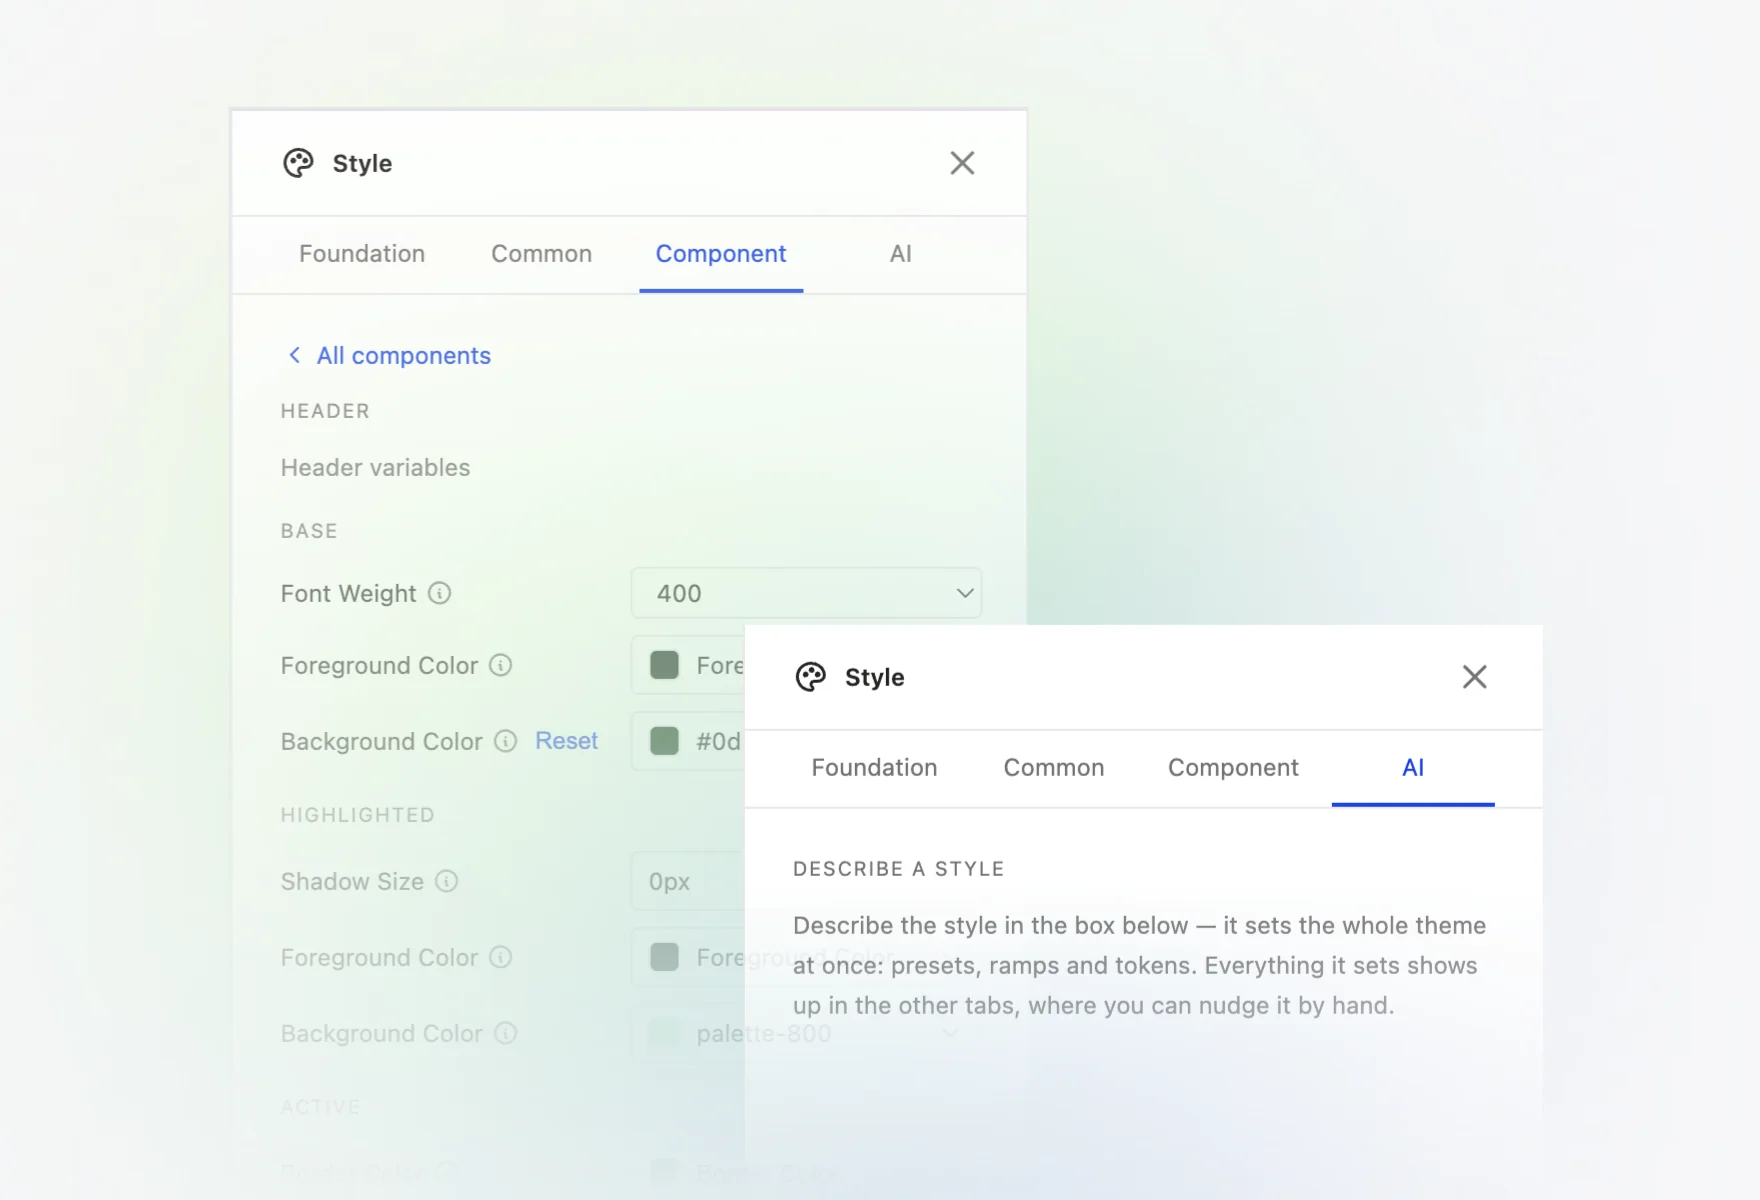The width and height of the screenshot is (1760, 1200).
Task: Click the 'Describe the style in the box below' paragraph
Action: [x=1139, y=965]
